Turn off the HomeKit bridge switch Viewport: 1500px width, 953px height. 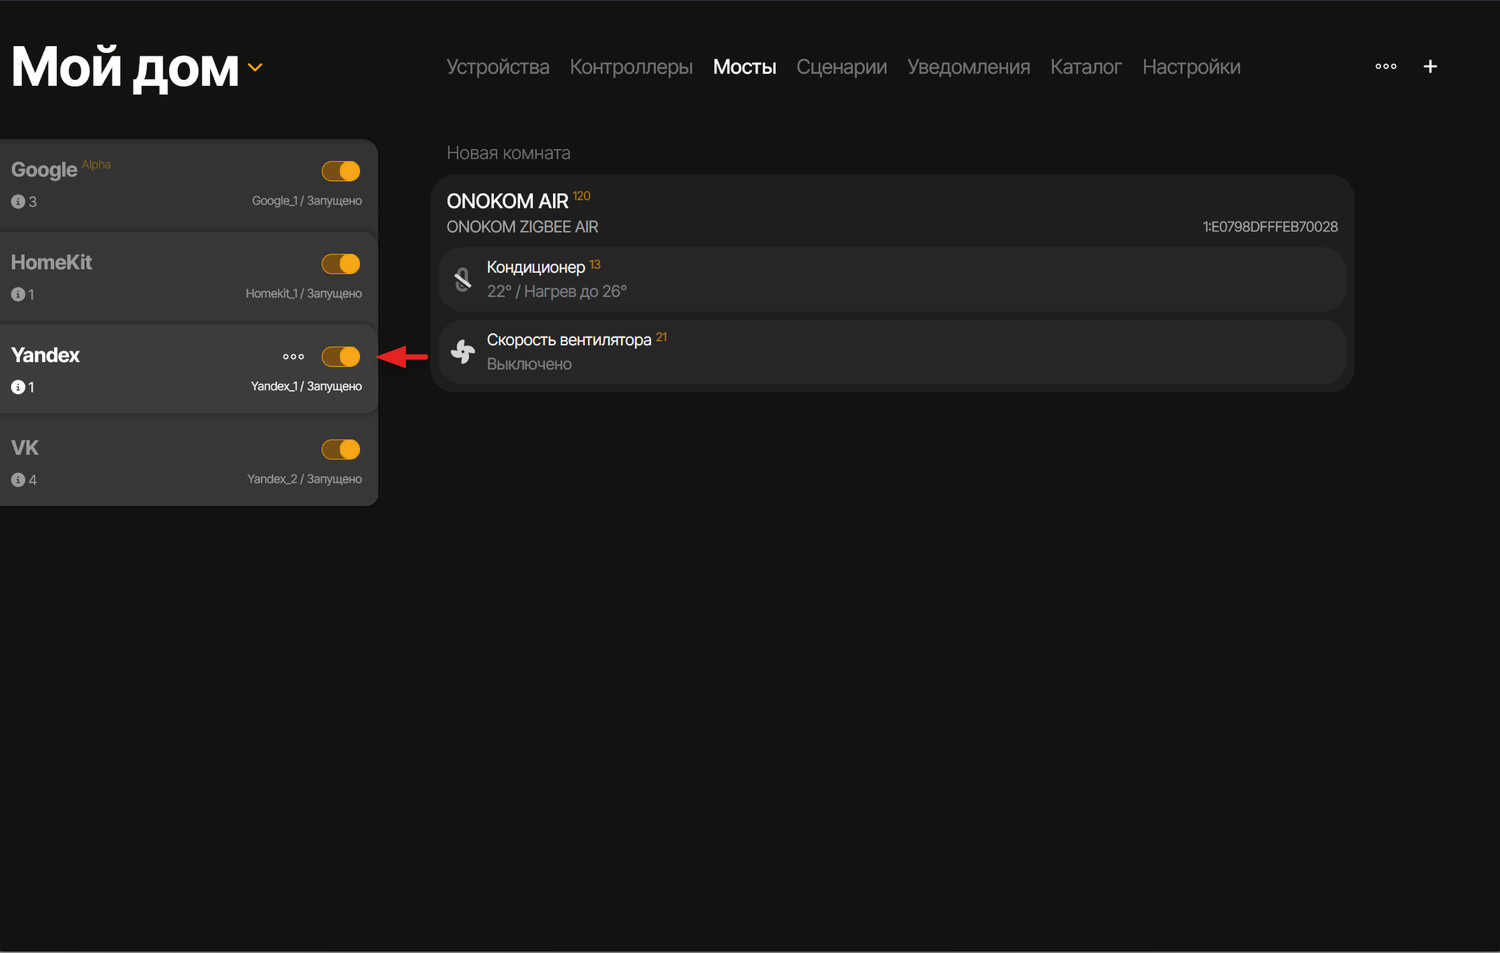coord(341,264)
